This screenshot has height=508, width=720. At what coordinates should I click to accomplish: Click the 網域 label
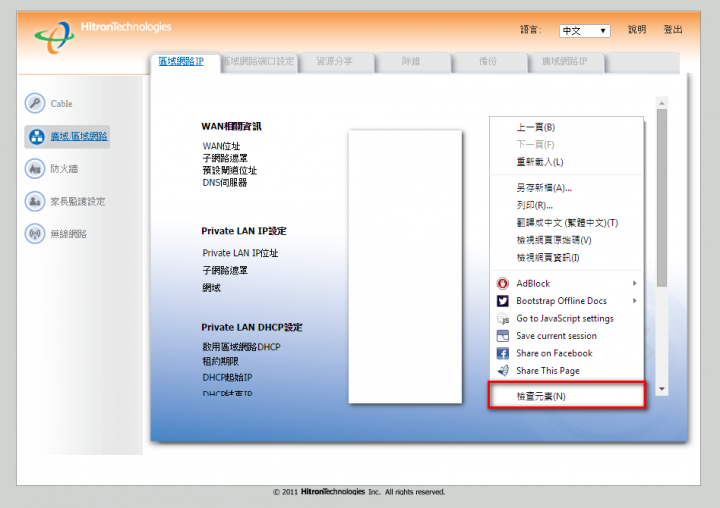(212, 288)
